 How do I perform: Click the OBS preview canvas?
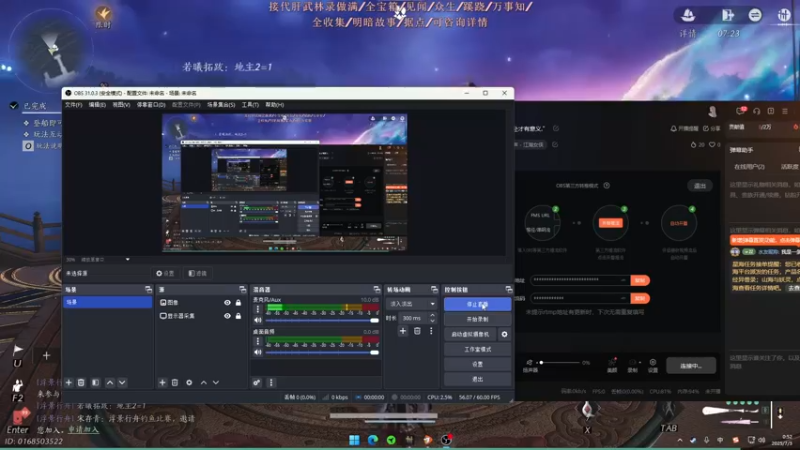pos(284,182)
